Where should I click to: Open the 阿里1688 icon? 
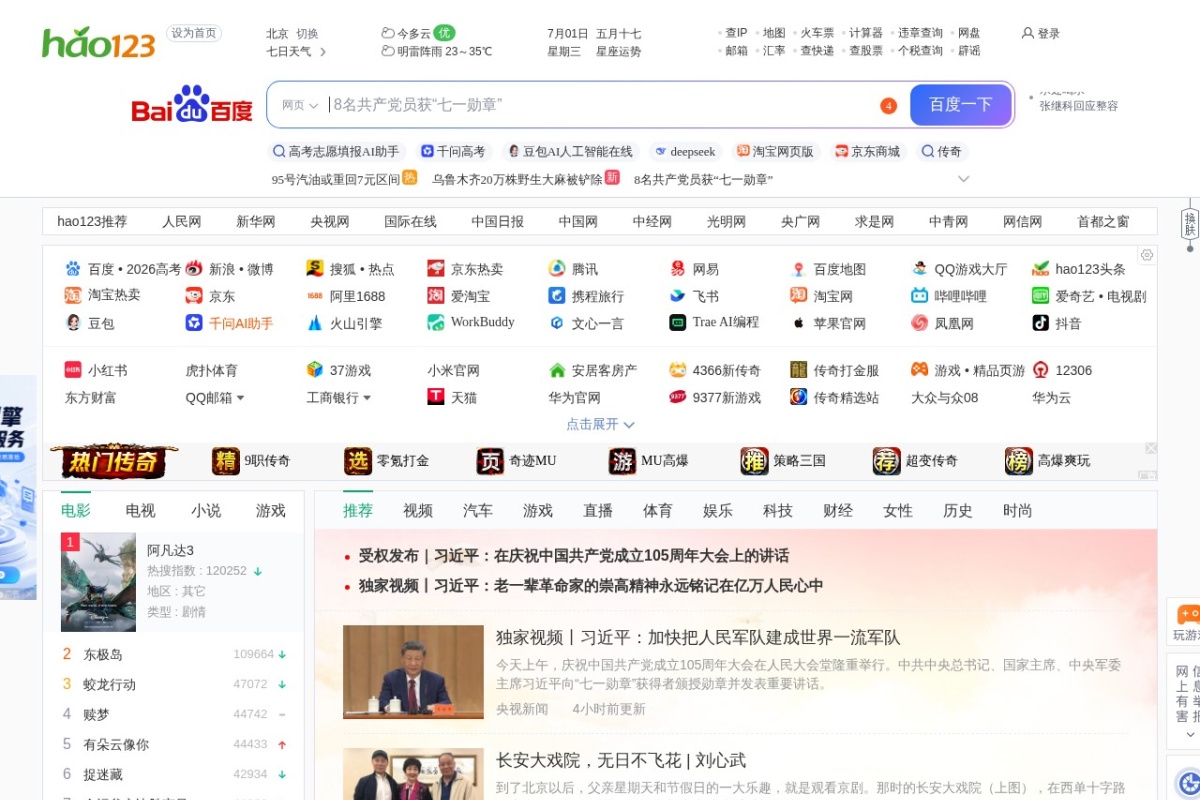(315, 296)
